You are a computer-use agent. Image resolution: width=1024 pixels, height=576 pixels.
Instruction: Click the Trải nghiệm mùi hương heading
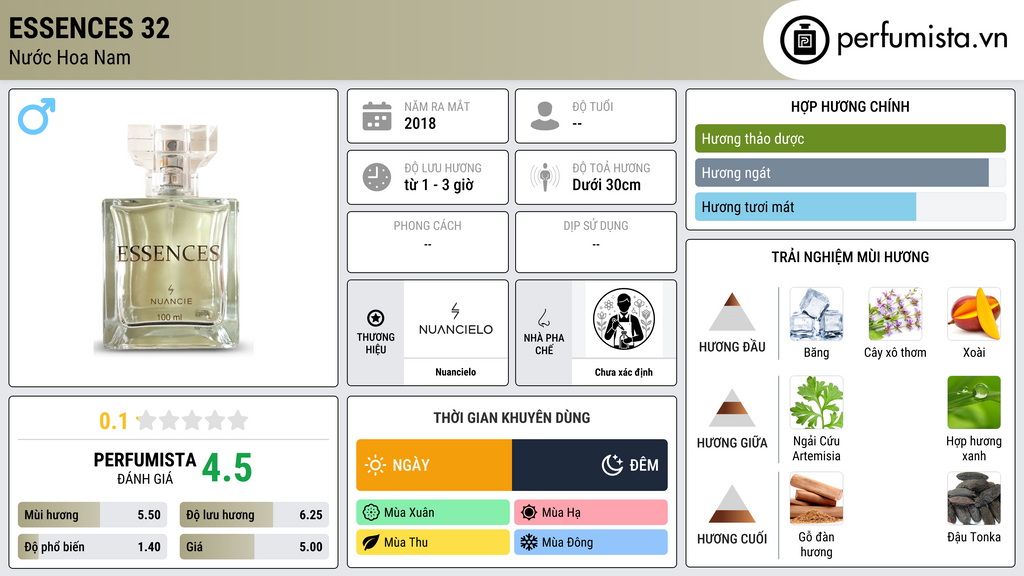coord(850,257)
